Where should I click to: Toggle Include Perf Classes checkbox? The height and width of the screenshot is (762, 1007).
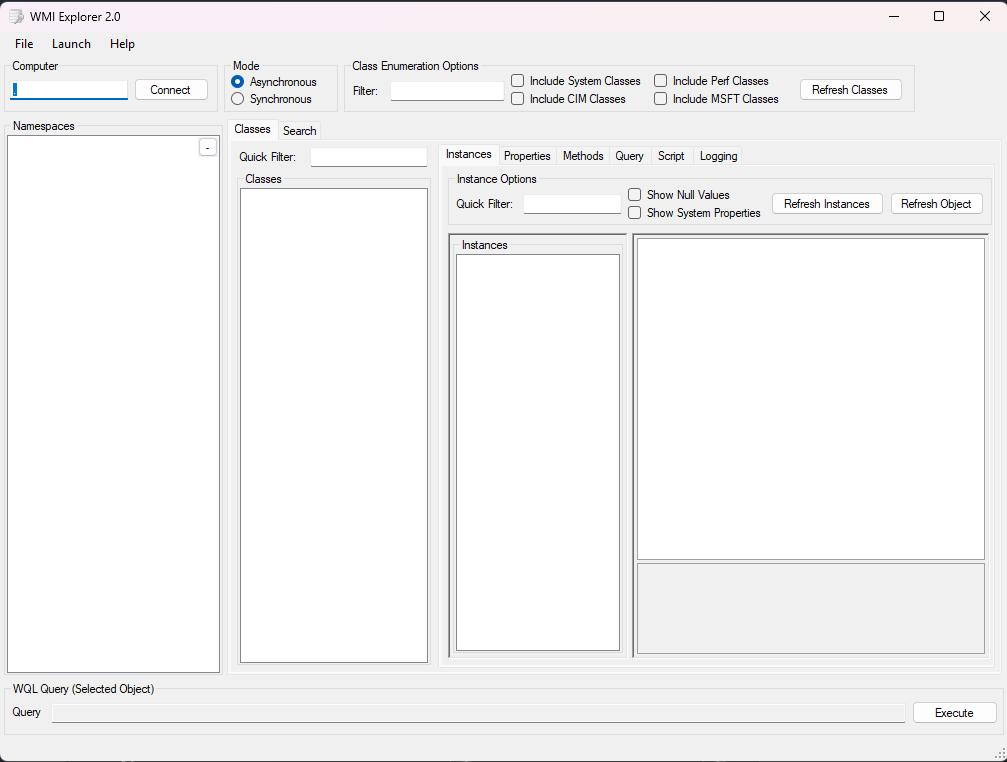[661, 81]
